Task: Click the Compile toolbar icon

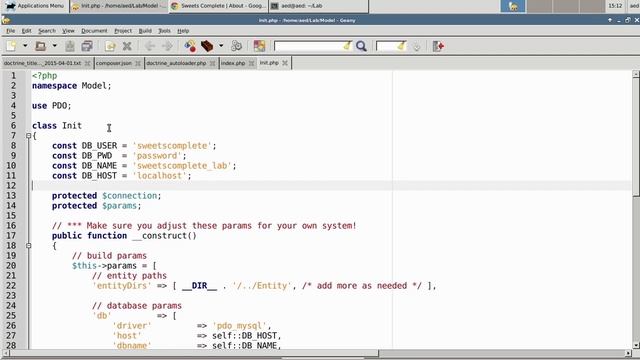Action: (x=190, y=46)
